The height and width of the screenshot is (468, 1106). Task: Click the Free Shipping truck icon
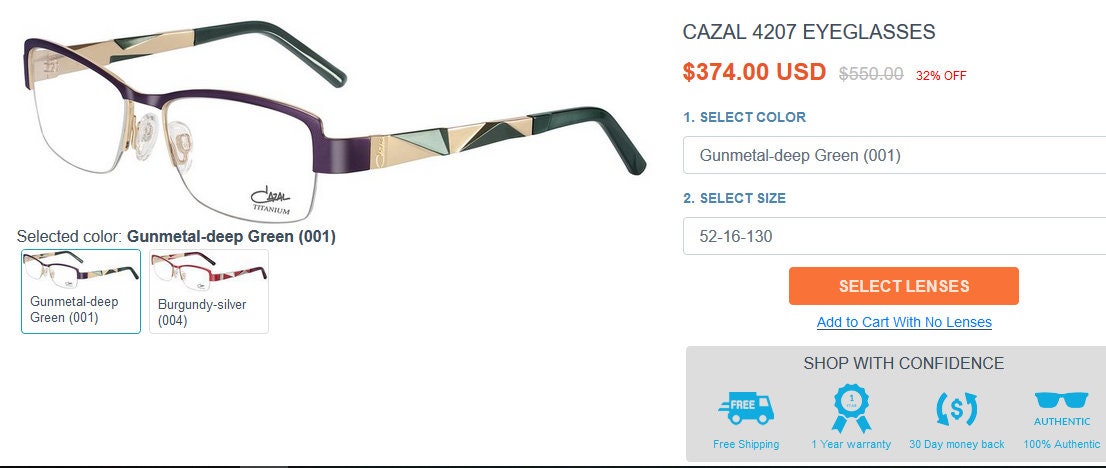pyautogui.click(x=746, y=409)
